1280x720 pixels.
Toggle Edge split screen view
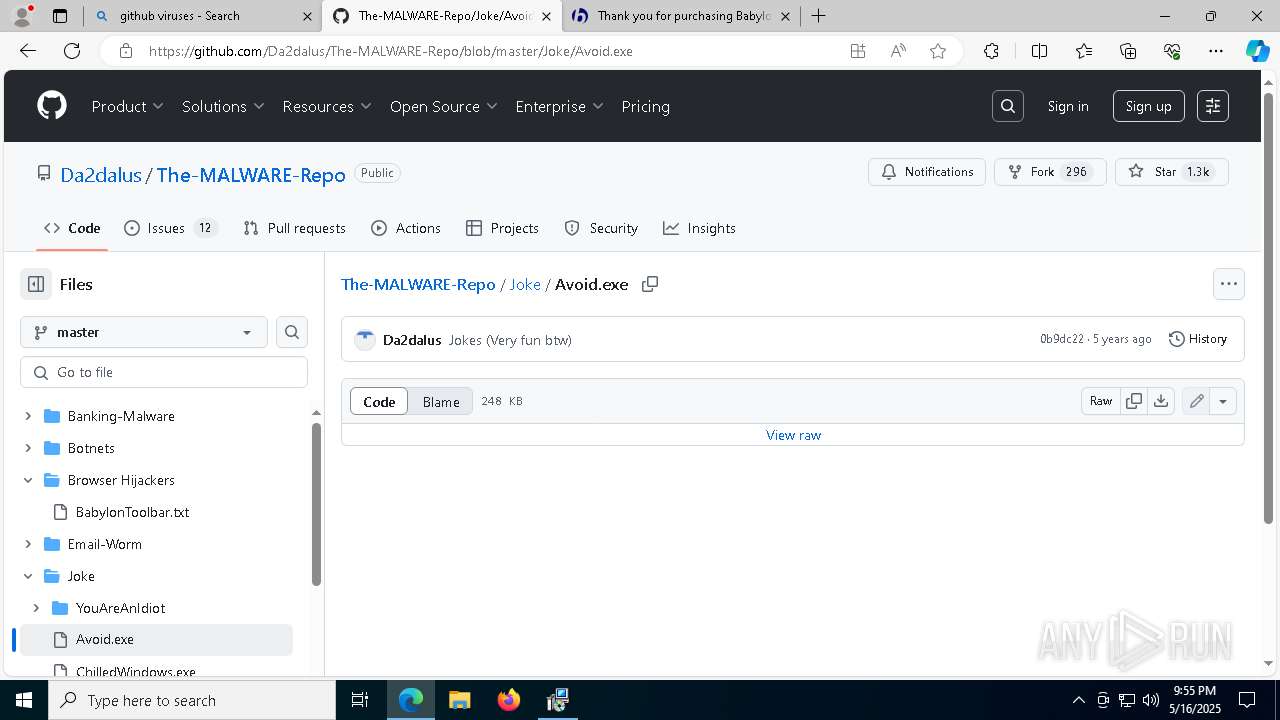click(x=1039, y=51)
